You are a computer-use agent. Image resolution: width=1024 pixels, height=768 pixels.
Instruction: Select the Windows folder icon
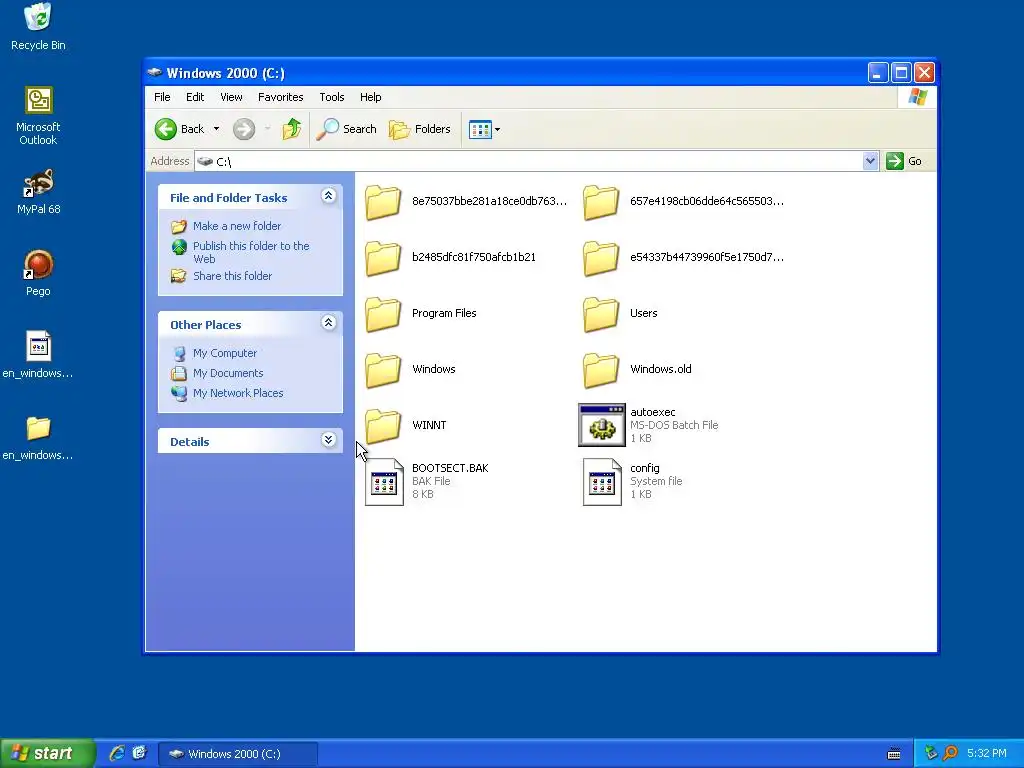383,370
